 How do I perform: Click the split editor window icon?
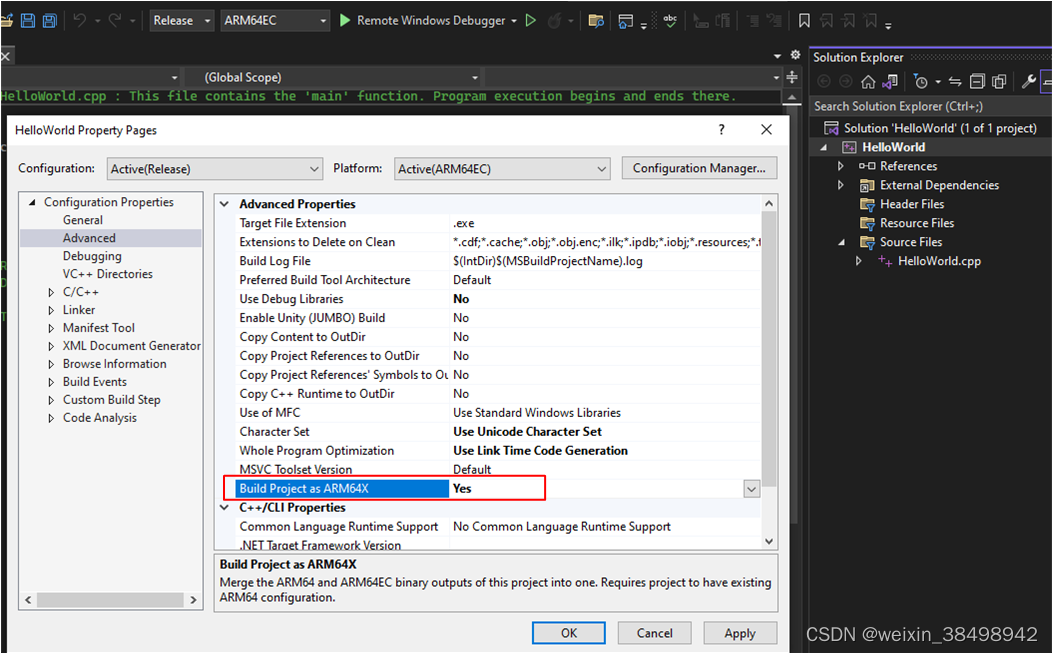click(x=792, y=77)
